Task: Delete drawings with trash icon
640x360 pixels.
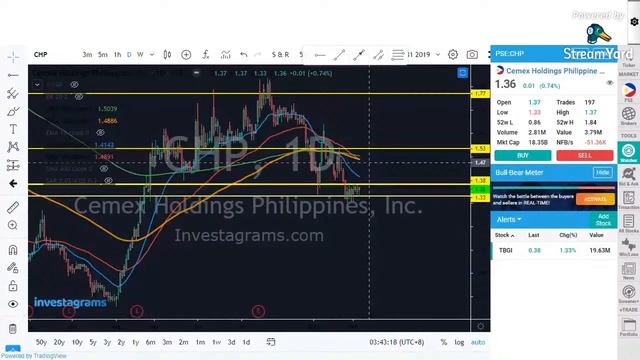Action: click(x=13, y=329)
